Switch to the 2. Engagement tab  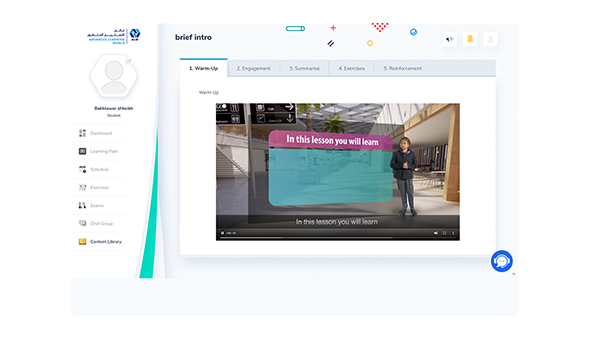[254, 68]
